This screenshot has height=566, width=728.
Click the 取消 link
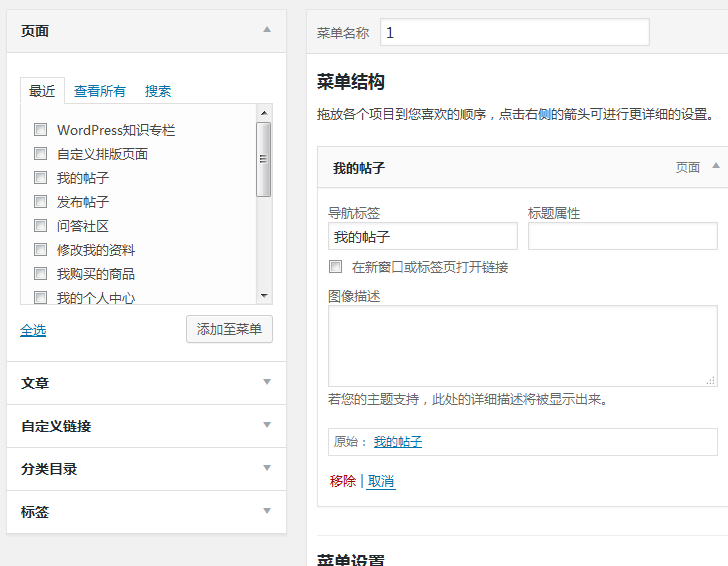pos(381,481)
